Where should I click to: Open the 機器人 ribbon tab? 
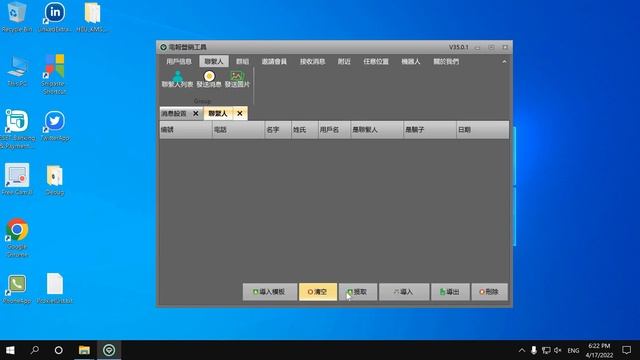(411, 62)
